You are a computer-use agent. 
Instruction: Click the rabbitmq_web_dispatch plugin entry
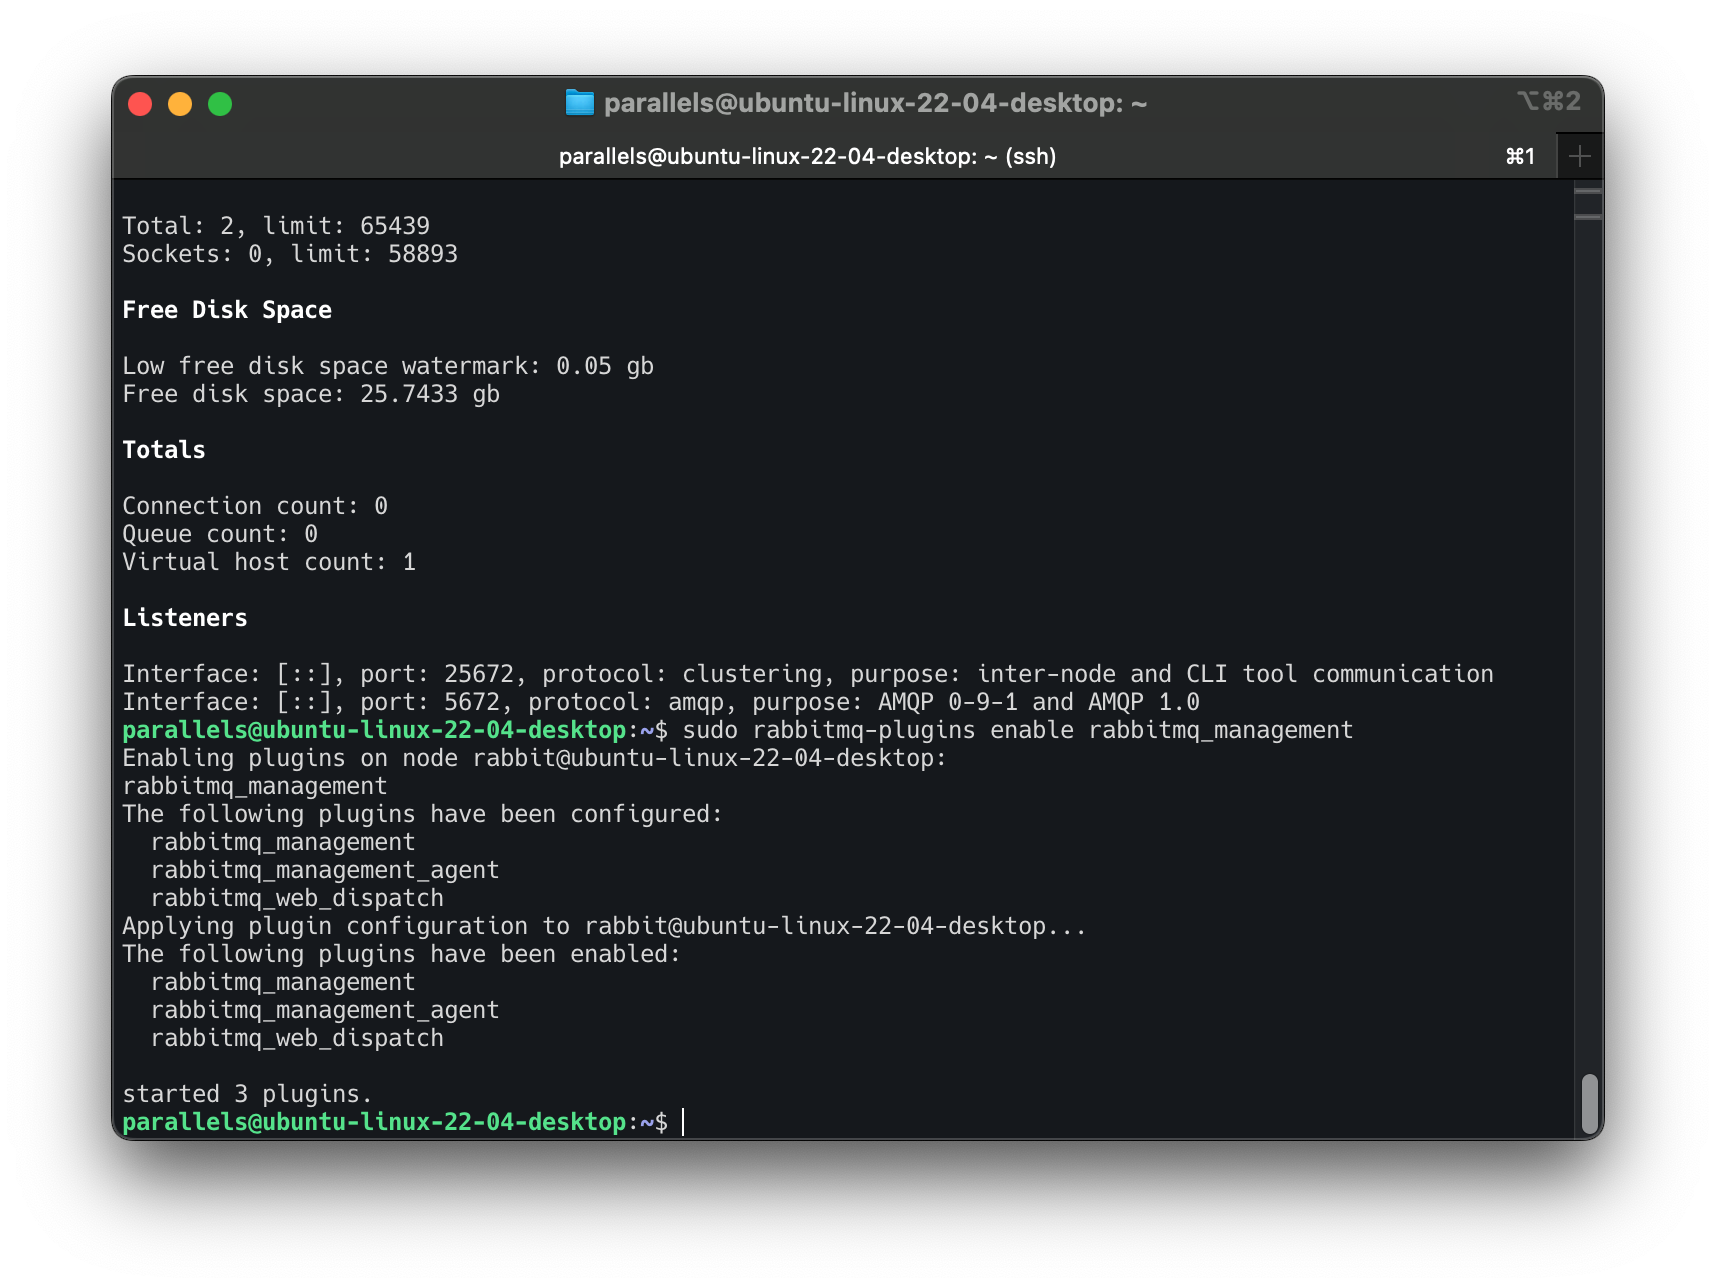297,897
